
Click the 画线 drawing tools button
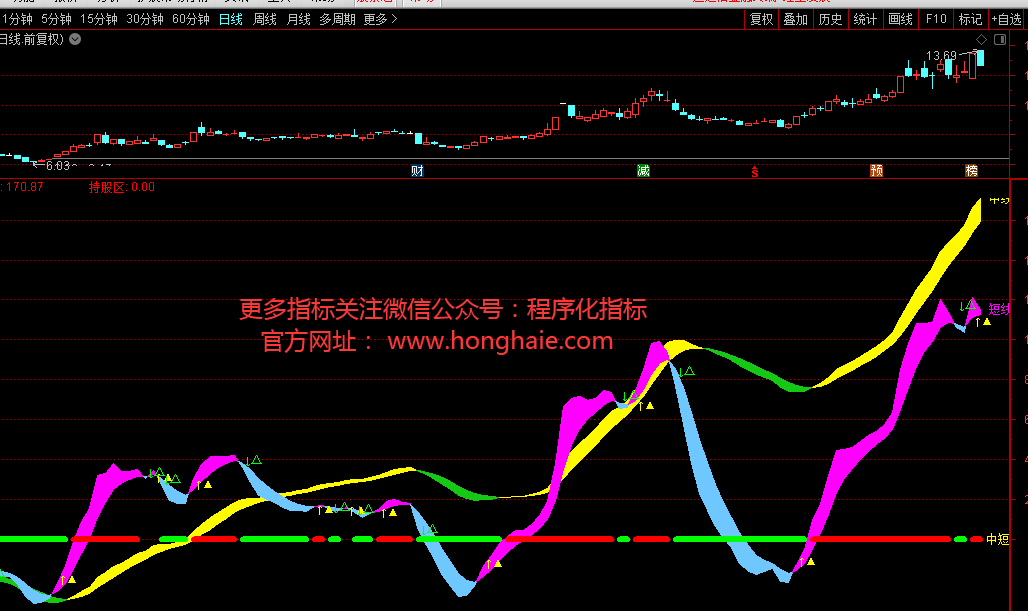(900, 19)
